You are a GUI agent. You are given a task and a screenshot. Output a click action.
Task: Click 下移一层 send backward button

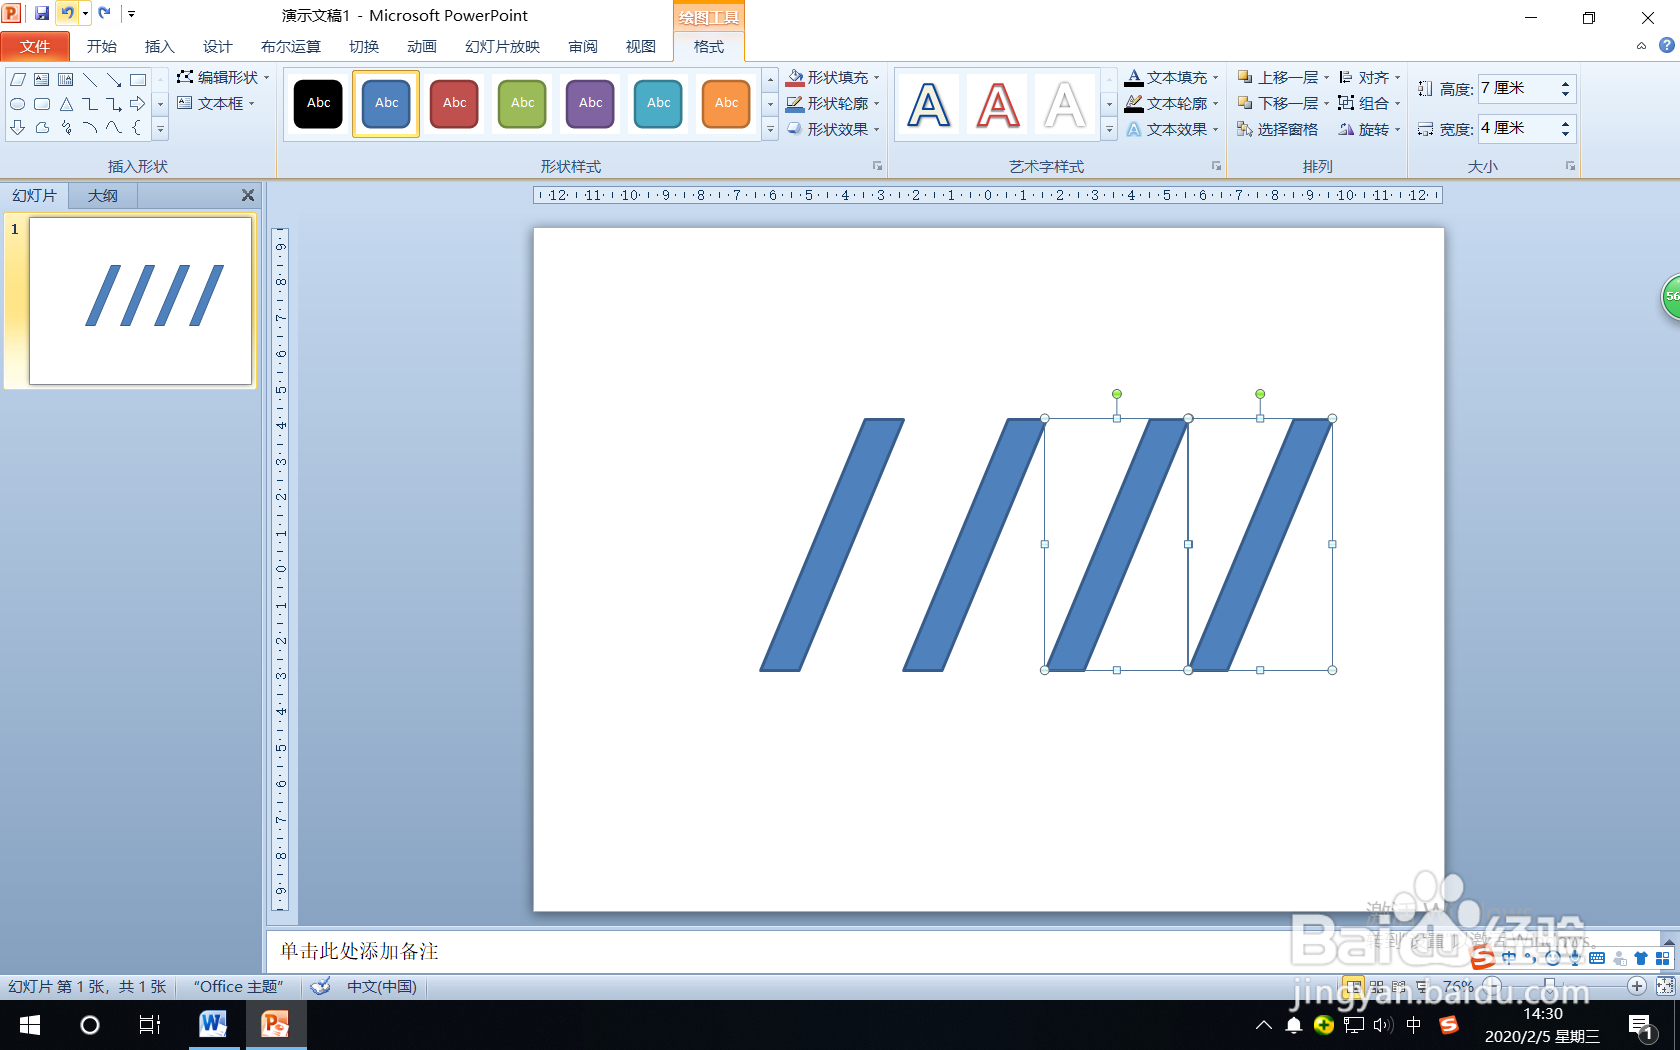1283,103
